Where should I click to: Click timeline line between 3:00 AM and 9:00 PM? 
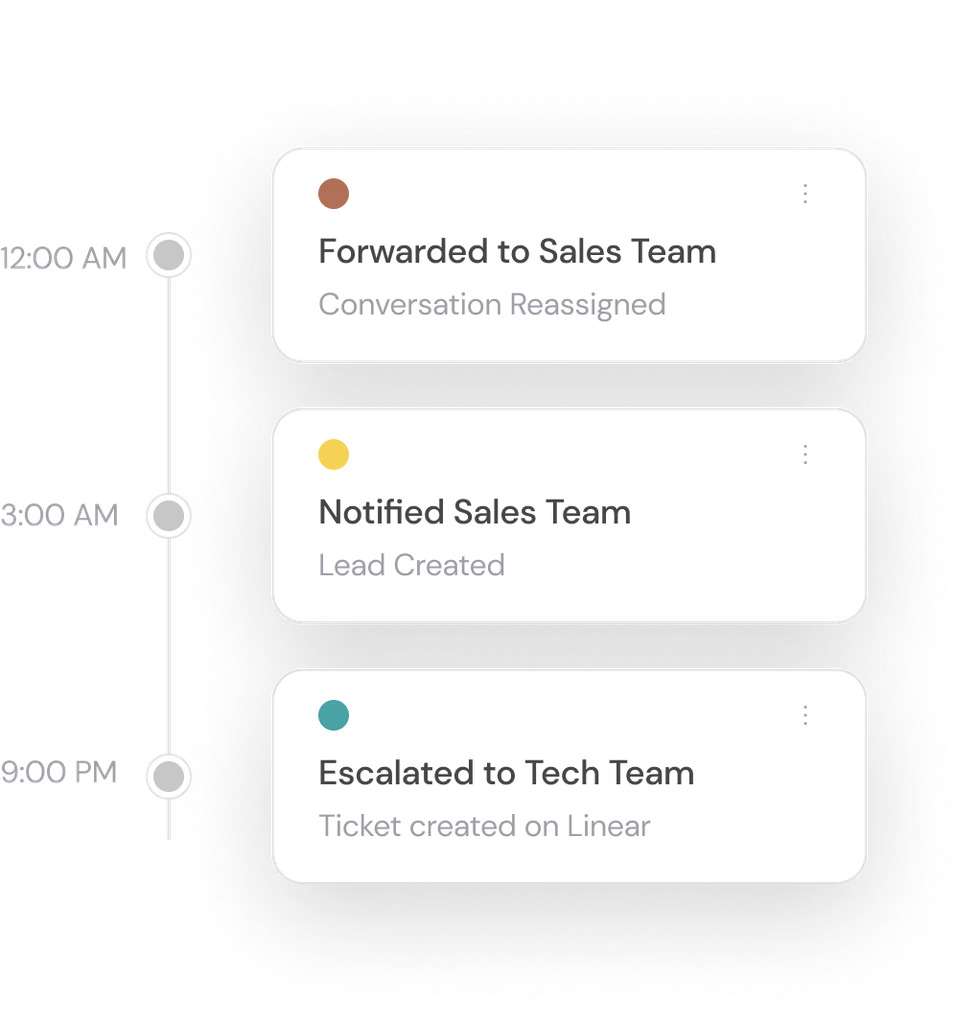point(169,646)
